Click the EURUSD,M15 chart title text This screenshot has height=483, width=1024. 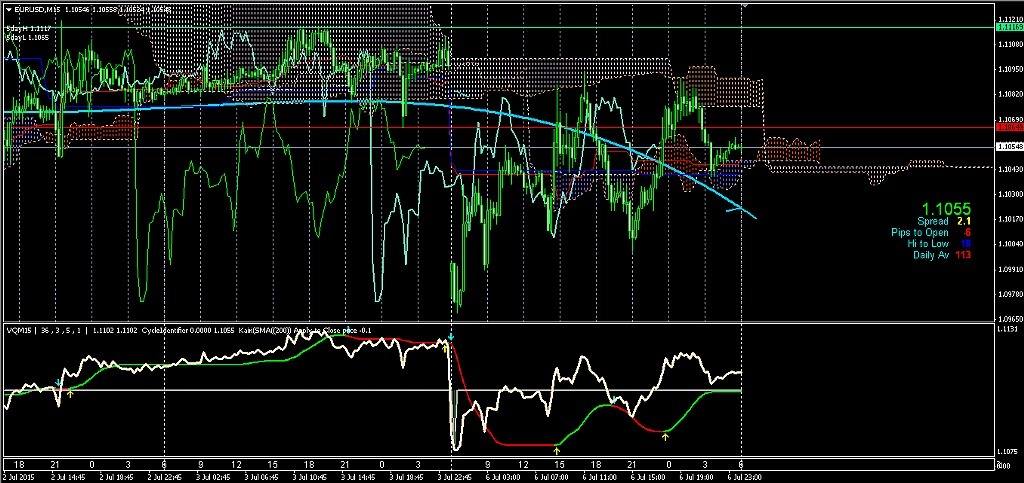pos(35,10)
